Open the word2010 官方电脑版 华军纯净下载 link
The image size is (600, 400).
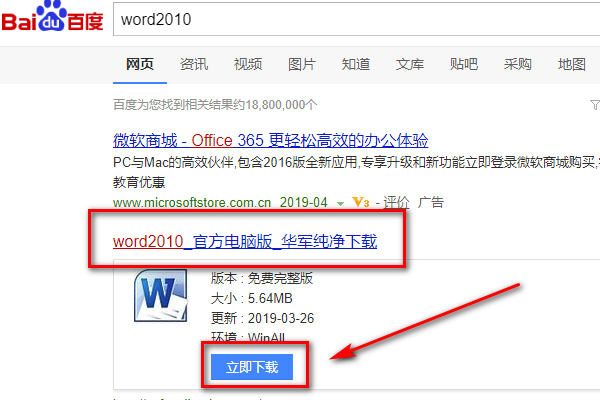click(x=245, y=242)
